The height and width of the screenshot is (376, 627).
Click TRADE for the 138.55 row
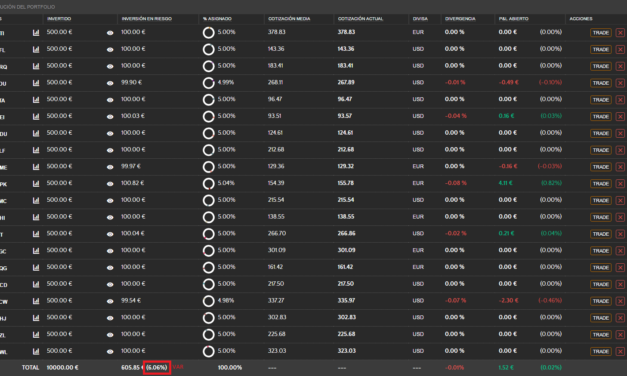click(x=601, y=217)
